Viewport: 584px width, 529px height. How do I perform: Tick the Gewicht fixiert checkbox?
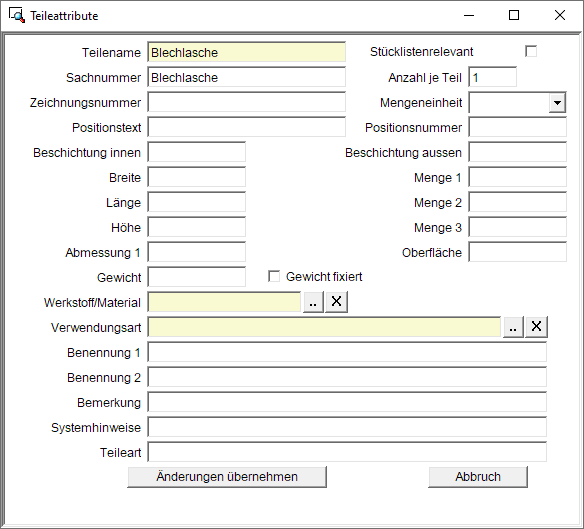tap(274, 276)
